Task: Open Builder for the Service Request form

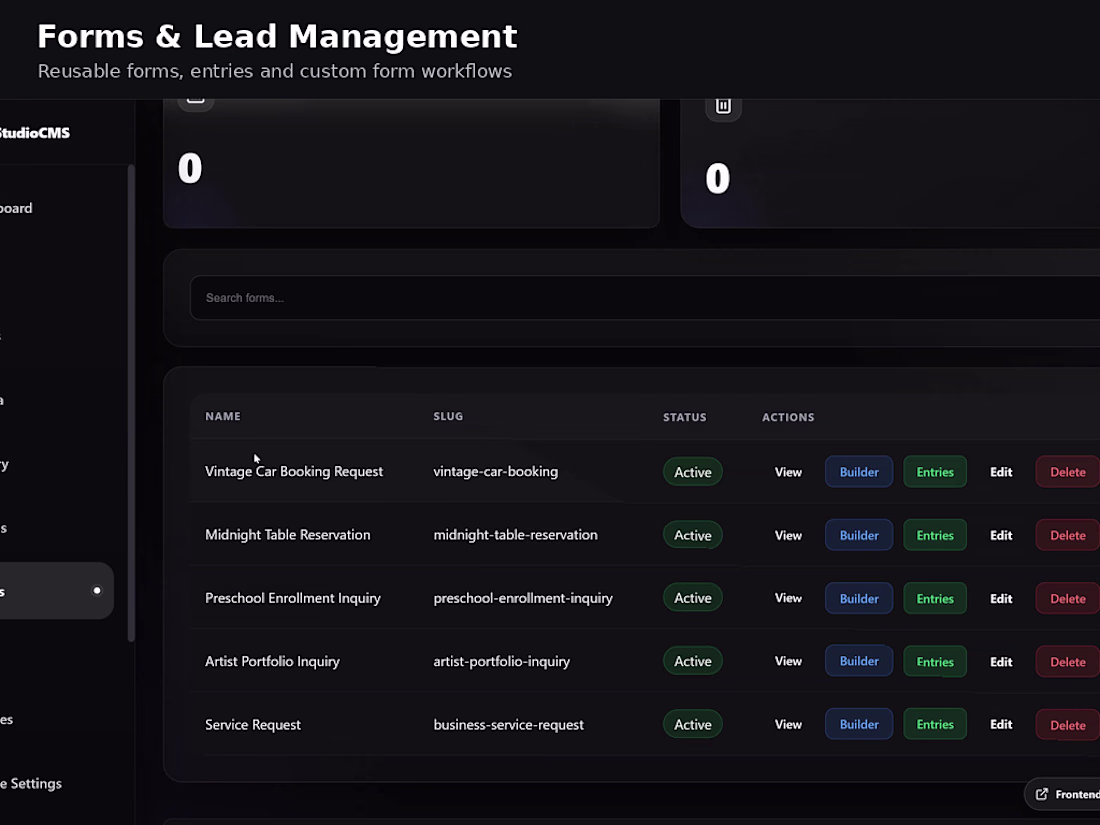Action: (x=859, y=725)
